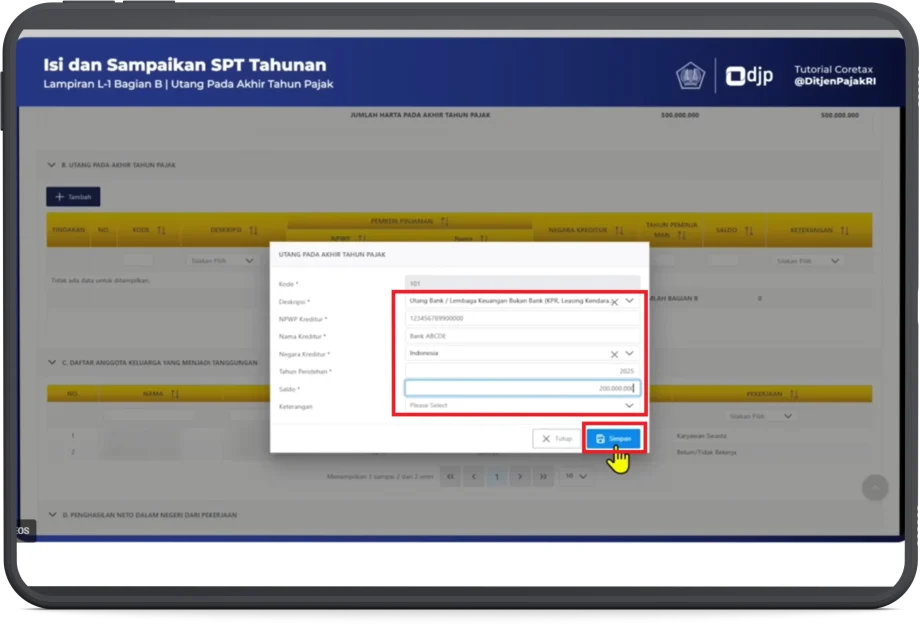920x628 pixels.
Task: Click the DJP logo in header
Action: [x=749, y=76]
